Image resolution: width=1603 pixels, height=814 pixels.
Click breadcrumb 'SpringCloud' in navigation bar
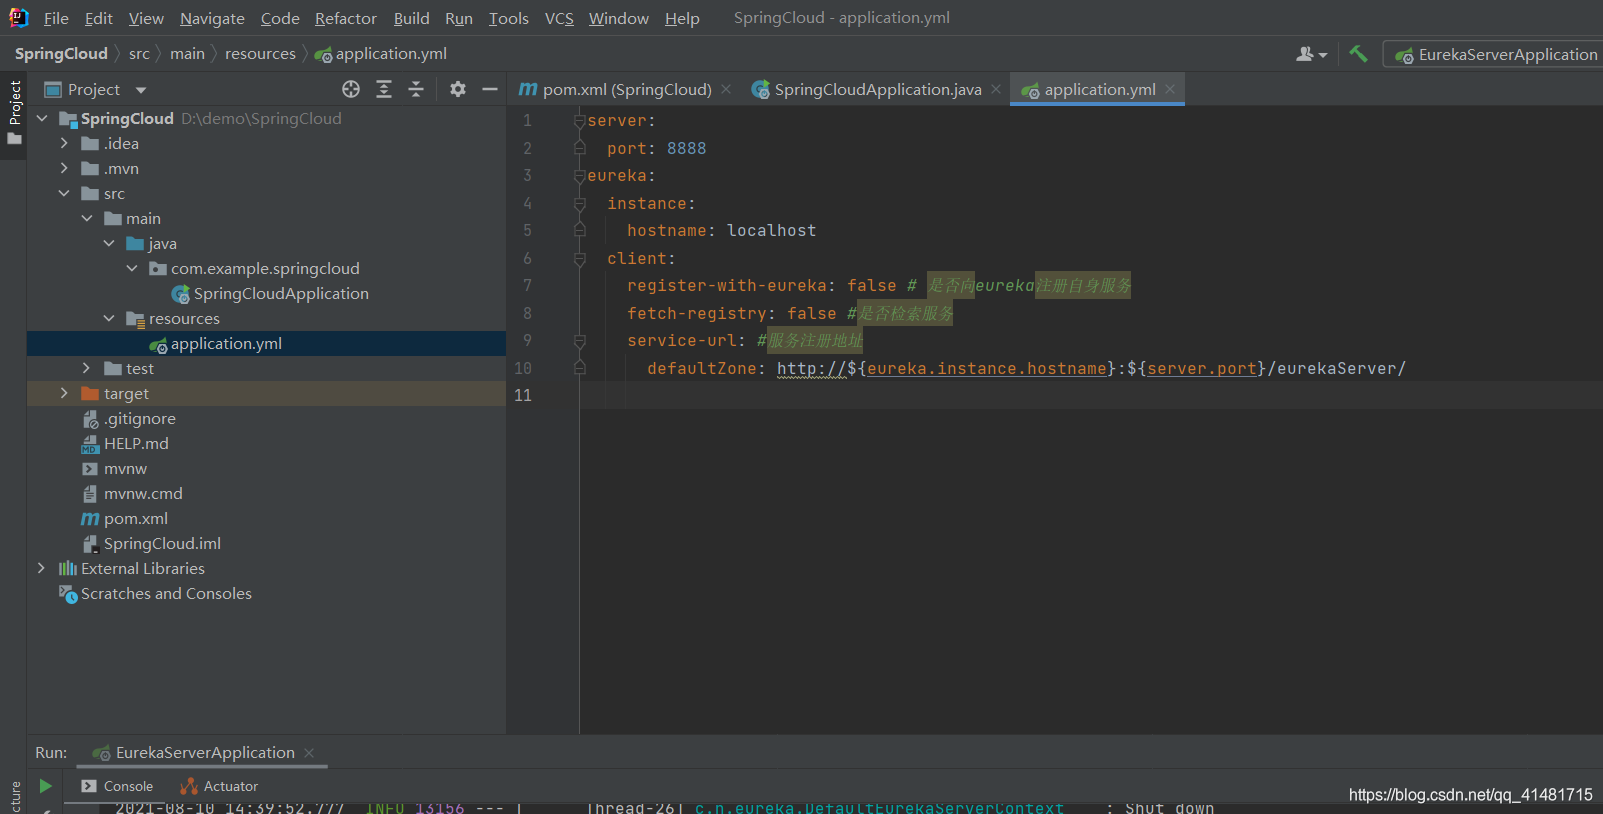pyautogui.click(x=61, y=54)
